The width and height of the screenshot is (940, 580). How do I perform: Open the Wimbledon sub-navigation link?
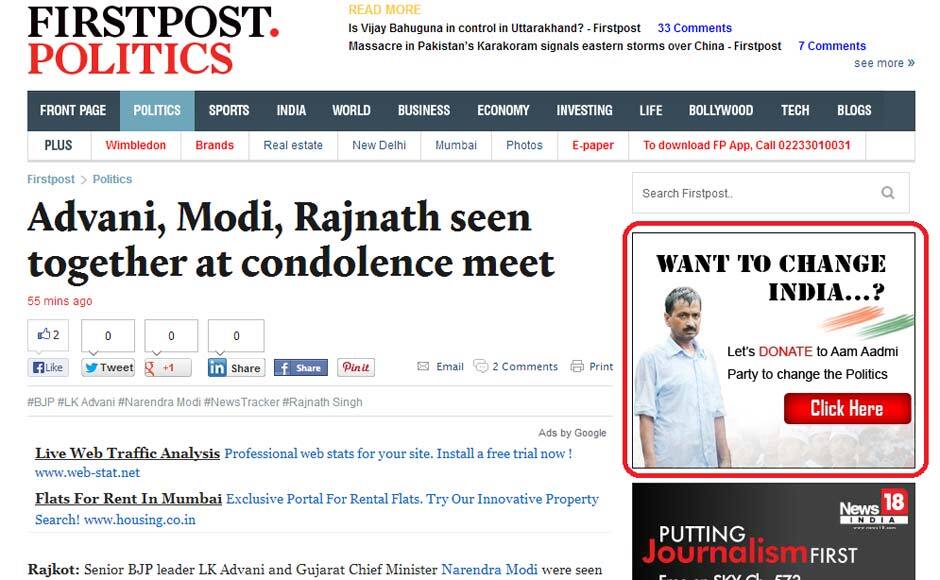[135, 145]
